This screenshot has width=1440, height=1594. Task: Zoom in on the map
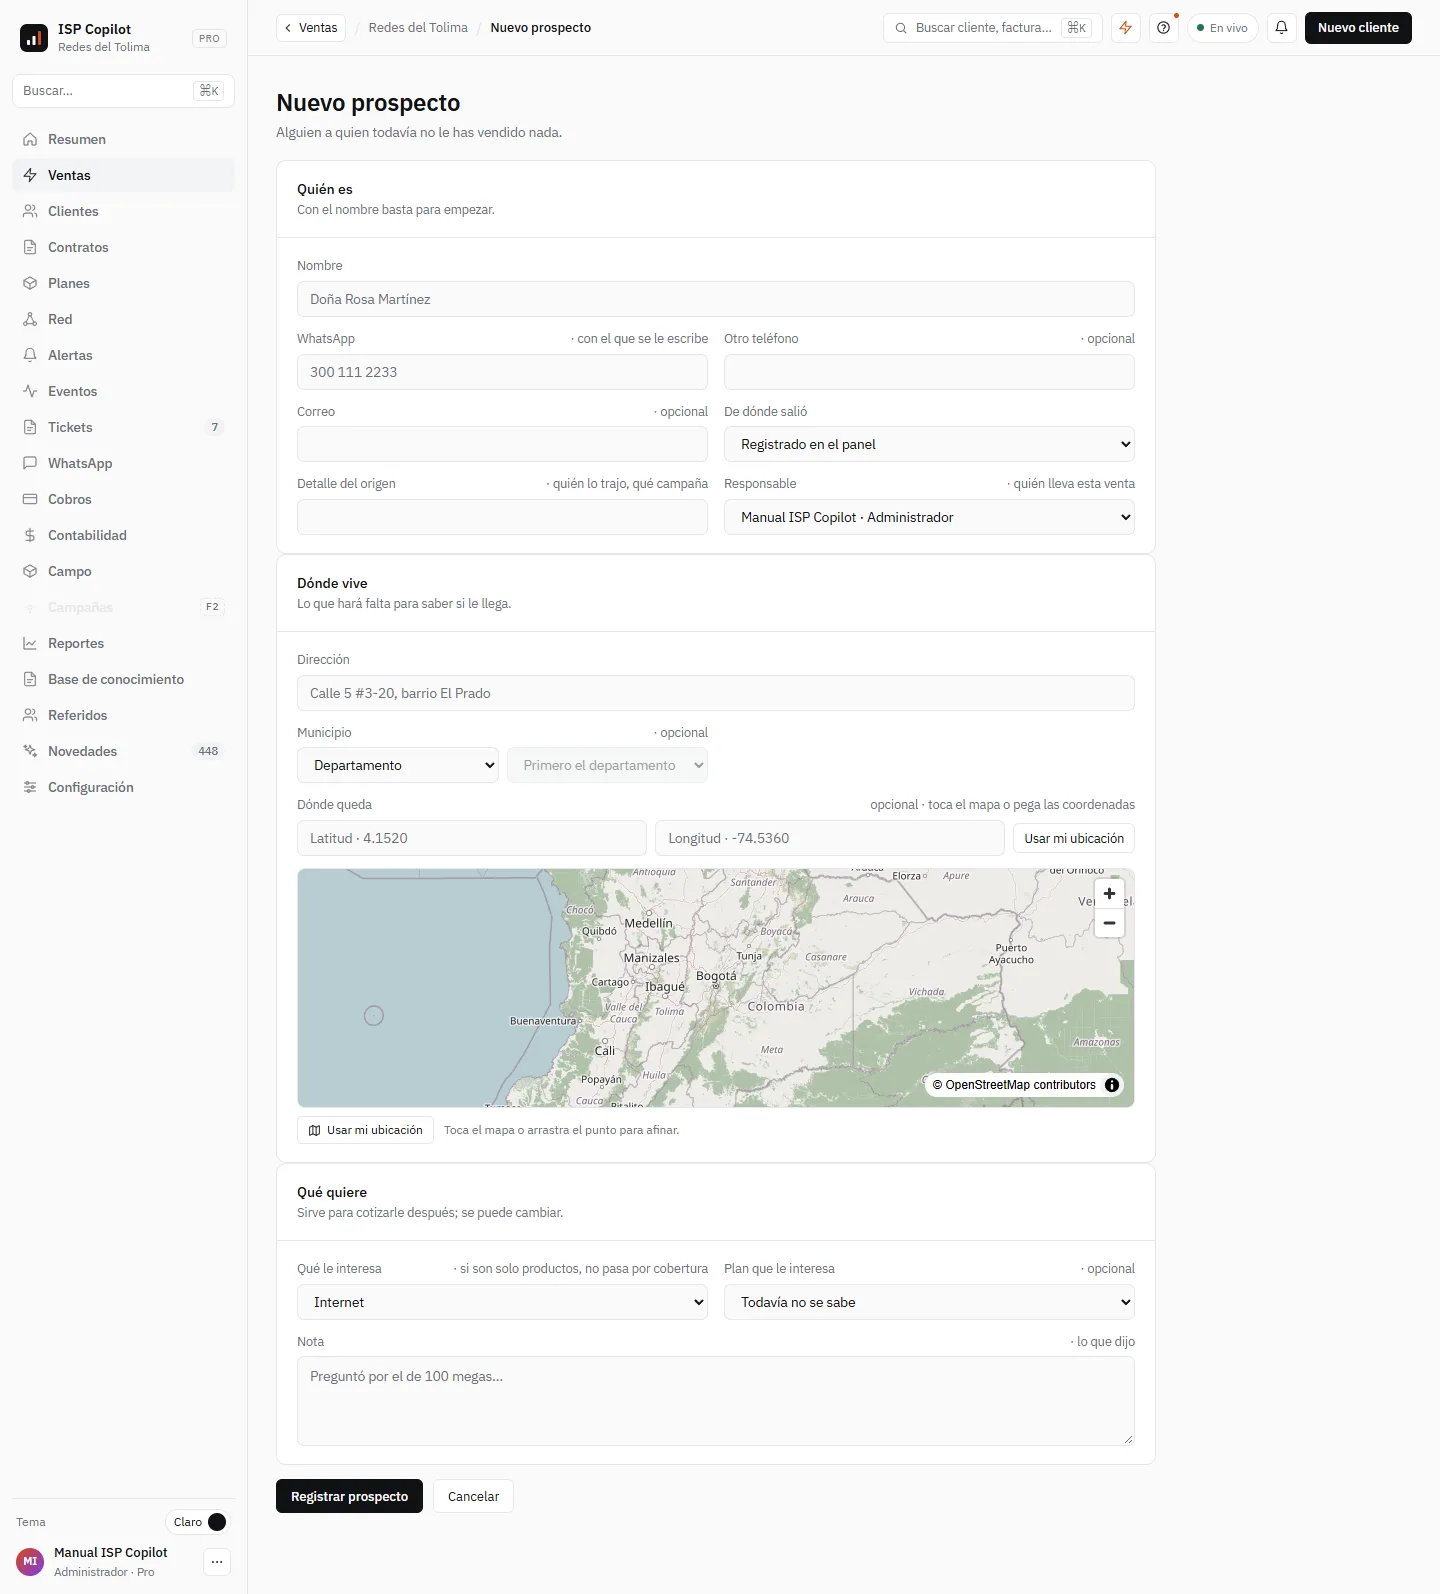(1109, 893)
